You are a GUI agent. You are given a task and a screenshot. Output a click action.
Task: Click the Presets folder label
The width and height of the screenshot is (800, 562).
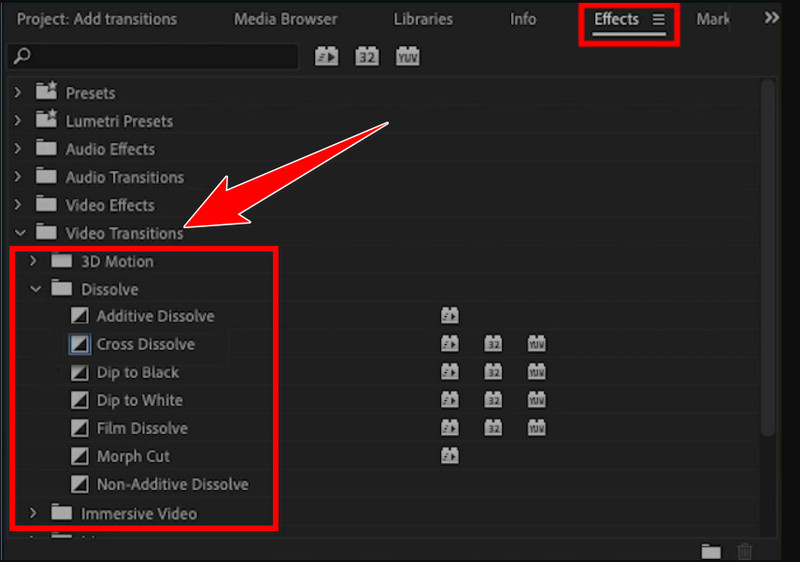click(90, 93)
